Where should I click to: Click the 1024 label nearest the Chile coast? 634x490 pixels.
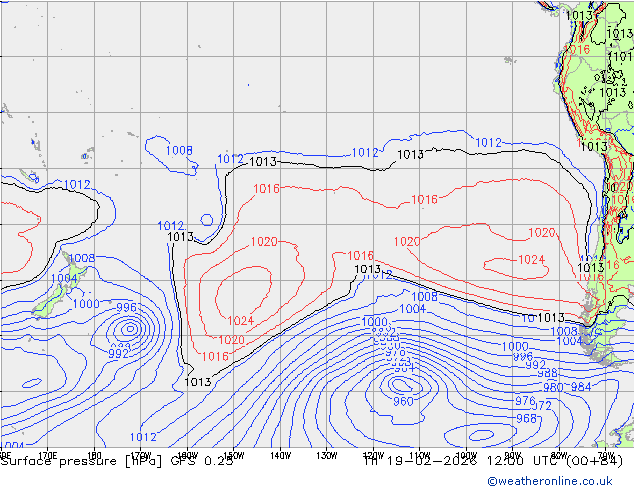[x=531, y=260]
